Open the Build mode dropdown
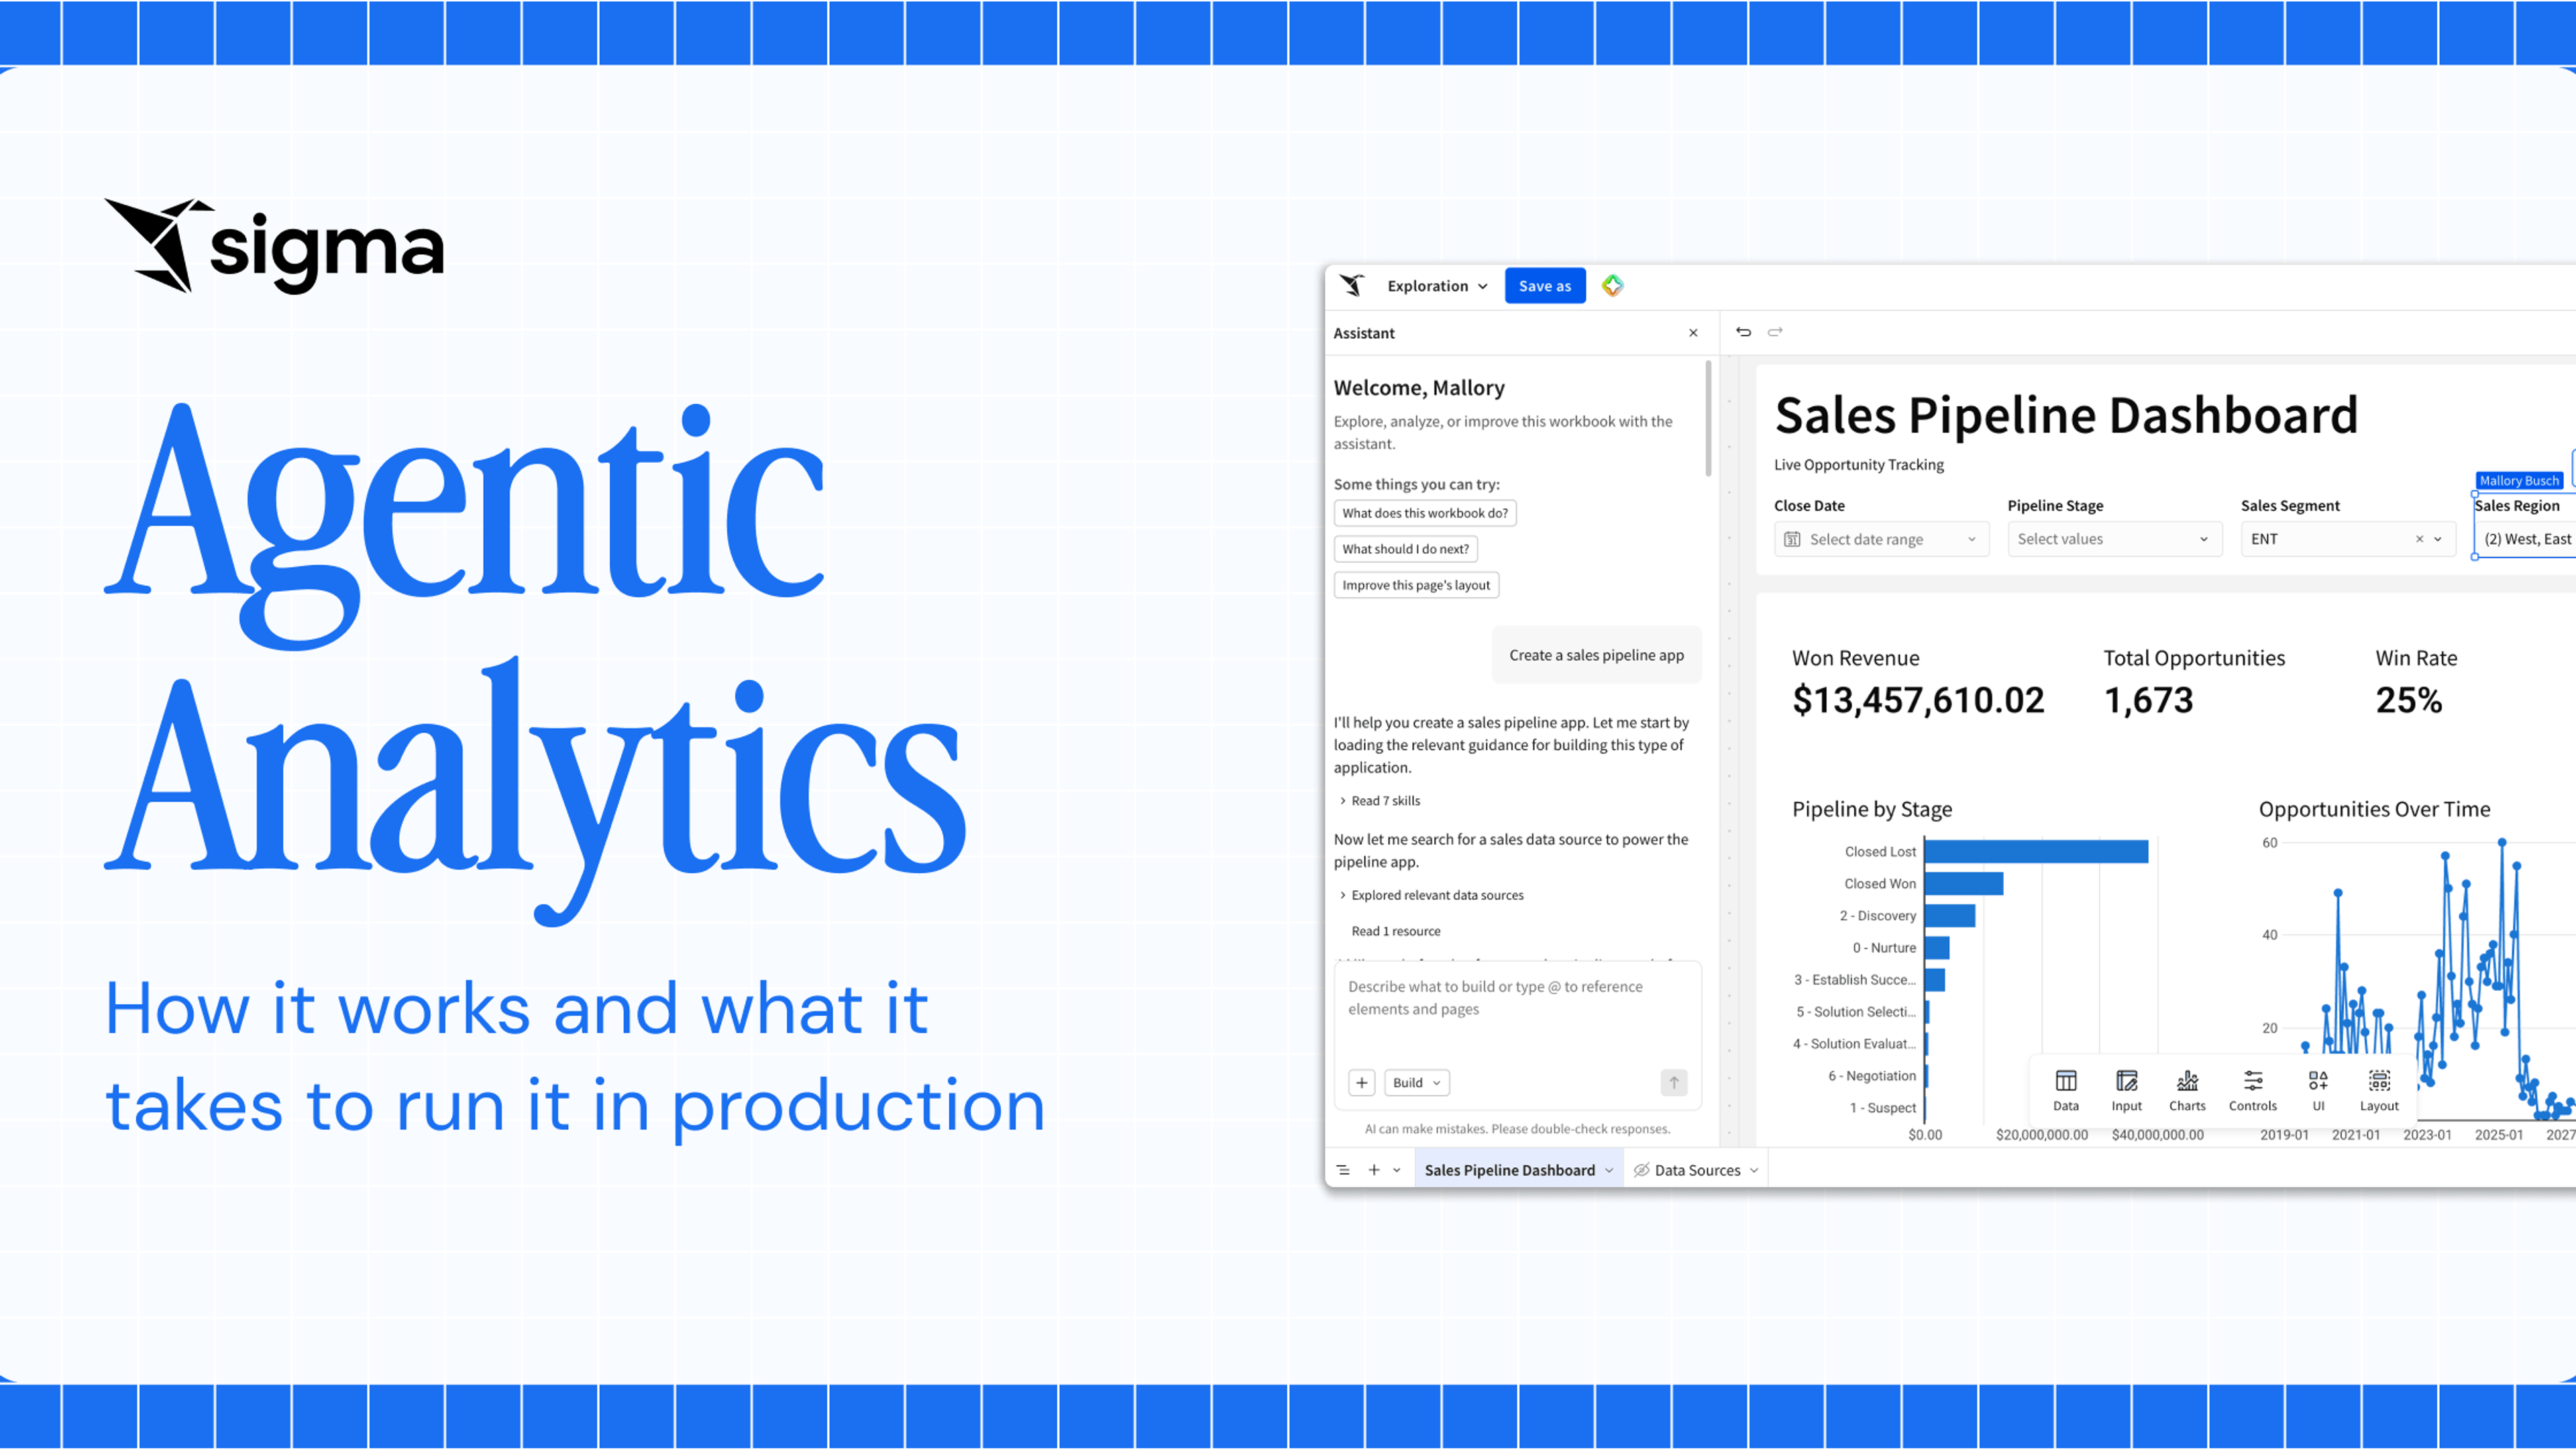This screenshot has width=2576, height=1449. pos(1417,1083)
